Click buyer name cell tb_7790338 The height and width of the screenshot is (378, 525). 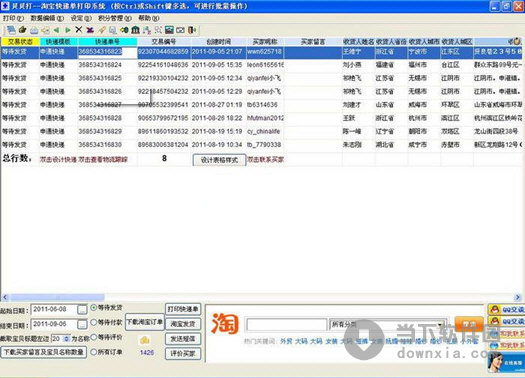point(265,145)
